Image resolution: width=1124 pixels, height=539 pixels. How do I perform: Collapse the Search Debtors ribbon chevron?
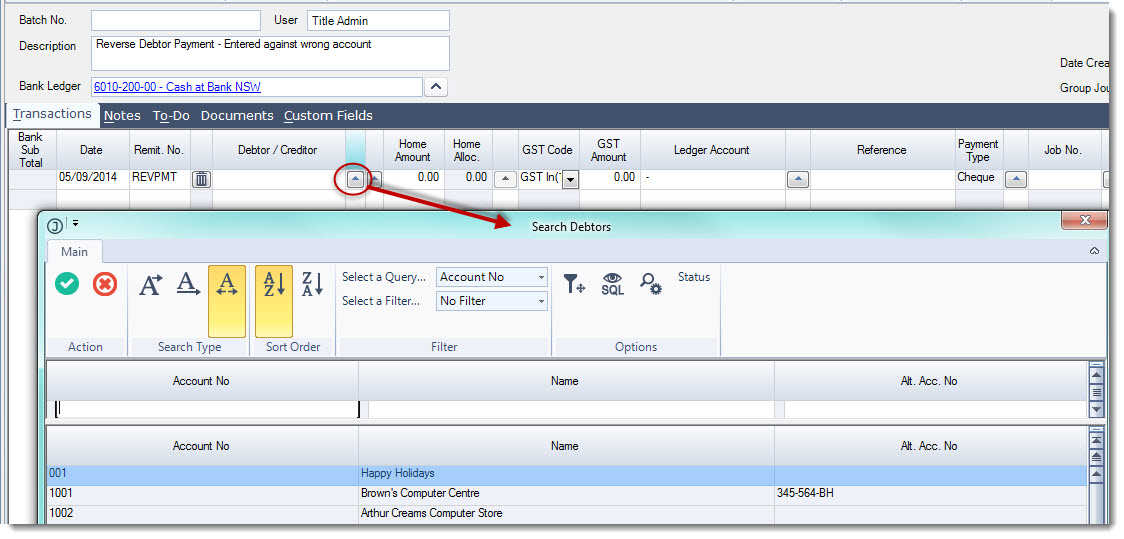pyautogui.click(x=1094, y=251)
